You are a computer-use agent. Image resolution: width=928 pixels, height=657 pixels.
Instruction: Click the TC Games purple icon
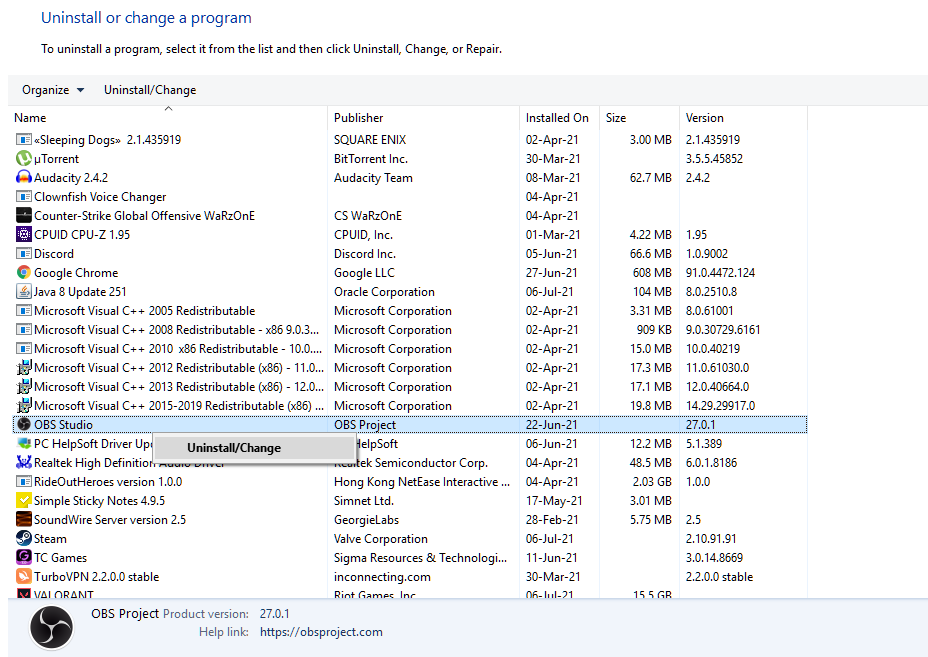tap(24, 557)
